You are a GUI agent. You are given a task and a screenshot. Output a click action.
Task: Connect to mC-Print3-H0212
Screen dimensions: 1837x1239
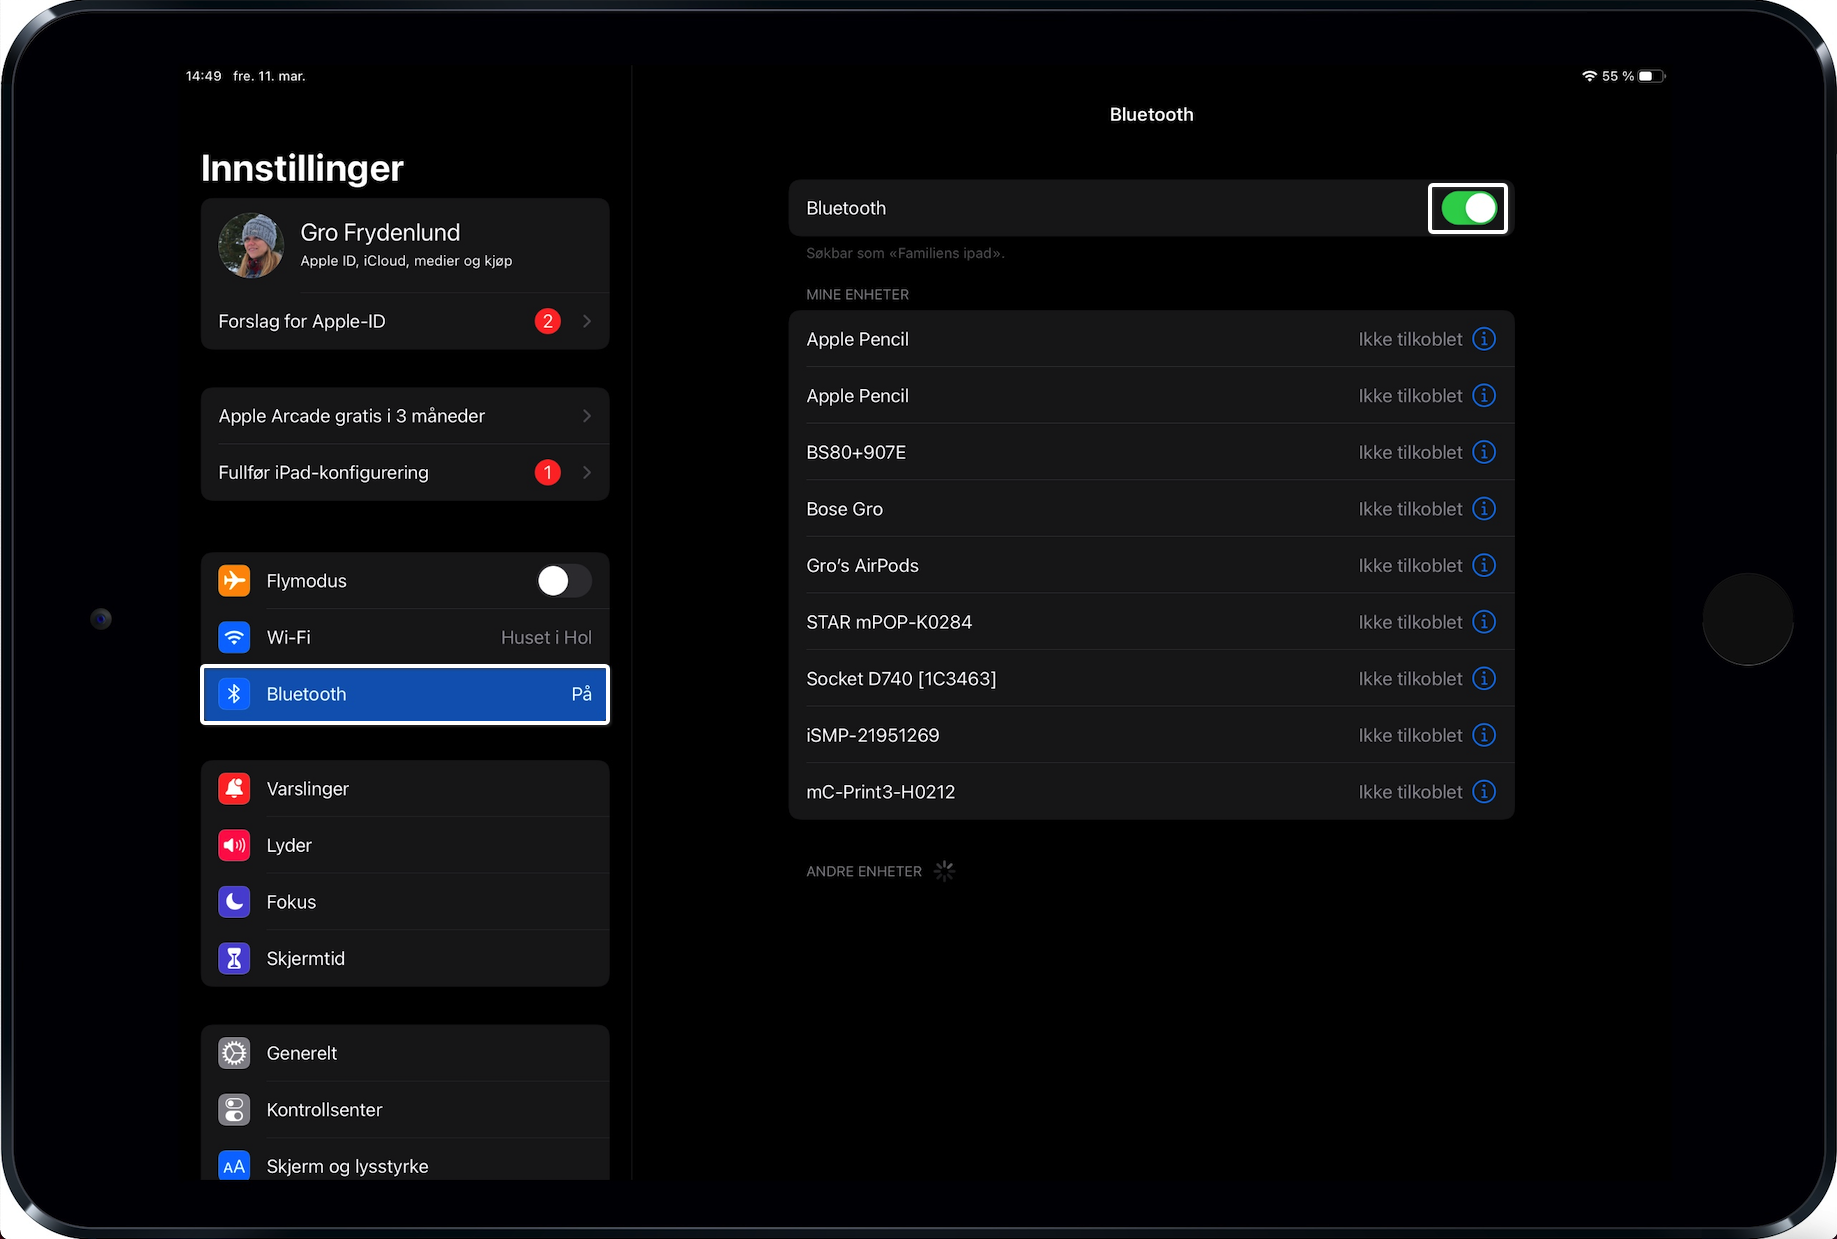(x=1151, y=792)
